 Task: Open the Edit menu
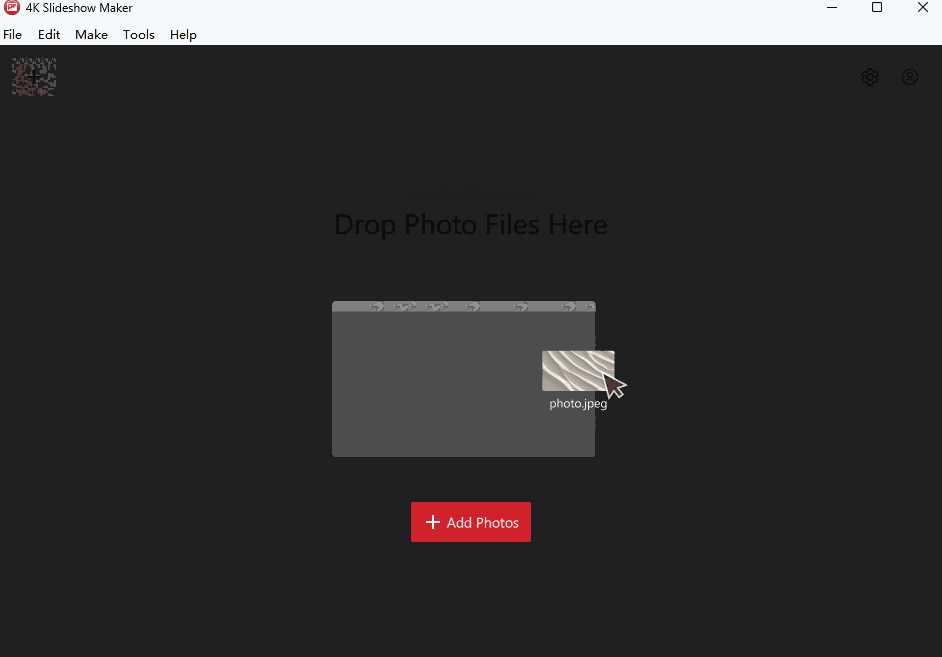coord(48,34)
